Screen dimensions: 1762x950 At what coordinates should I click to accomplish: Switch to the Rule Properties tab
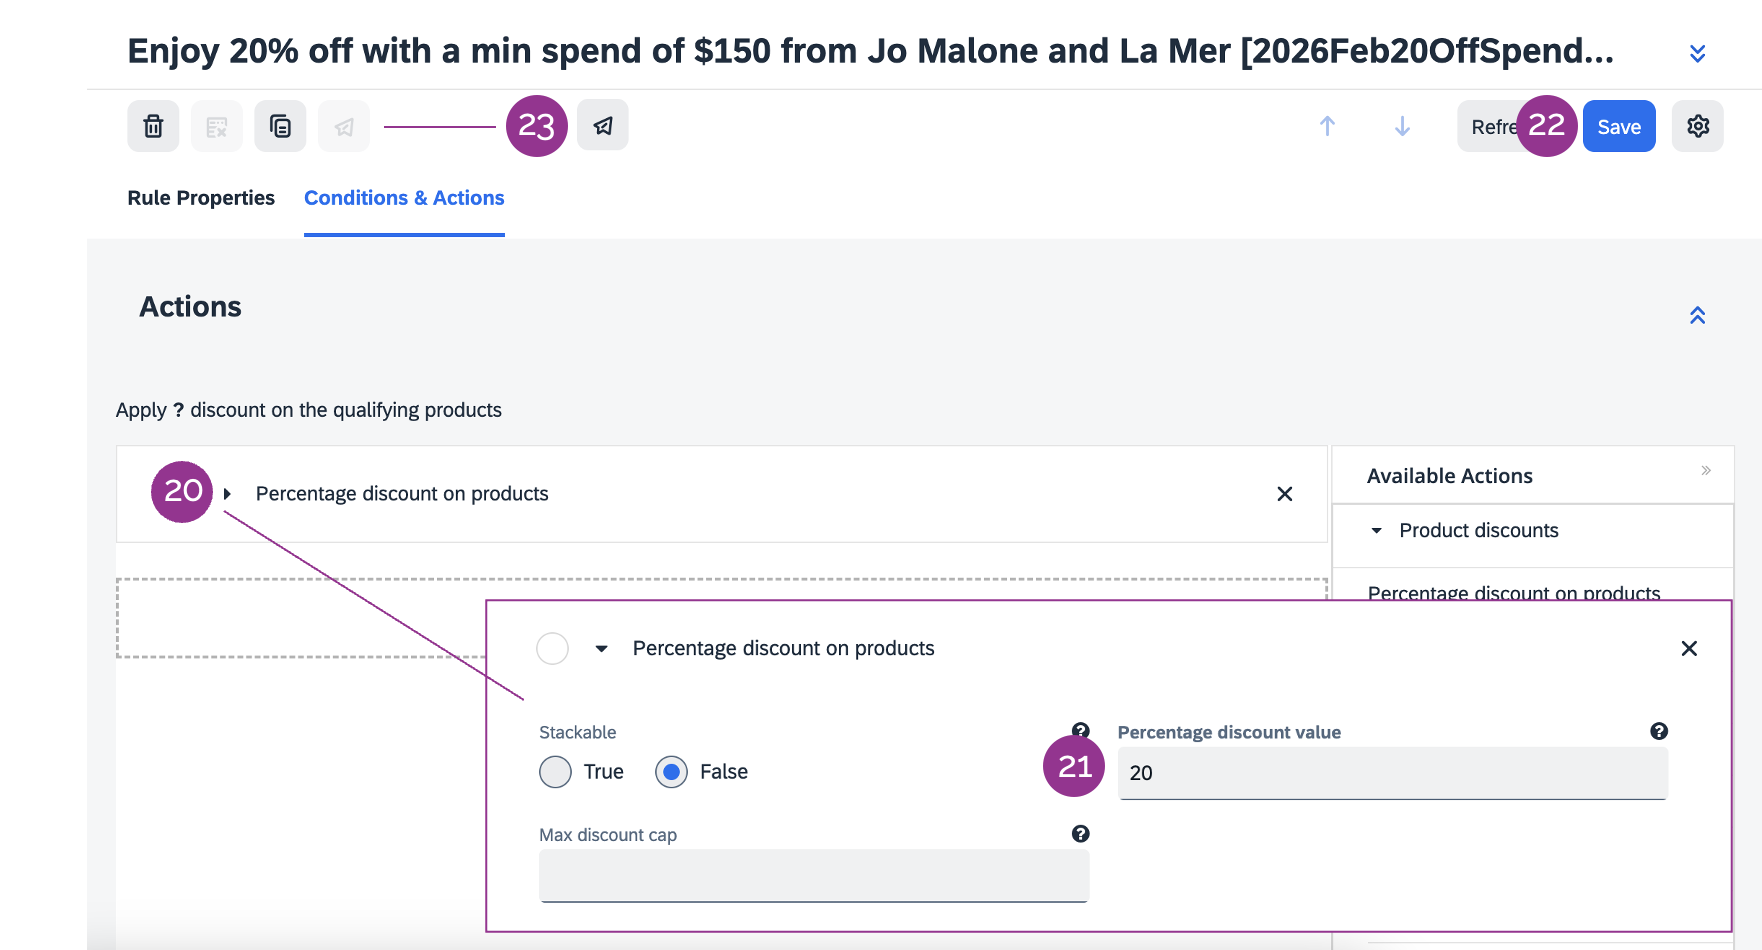[x=201, y=198]
